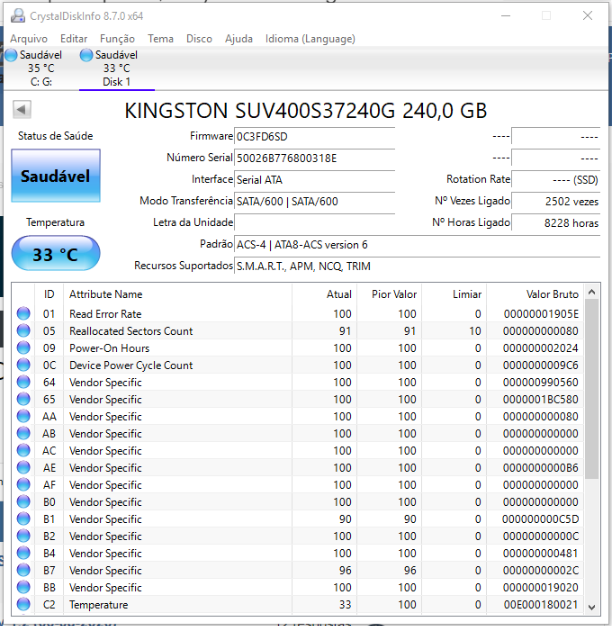Click status orb of Temperature row

pos(24,604)
